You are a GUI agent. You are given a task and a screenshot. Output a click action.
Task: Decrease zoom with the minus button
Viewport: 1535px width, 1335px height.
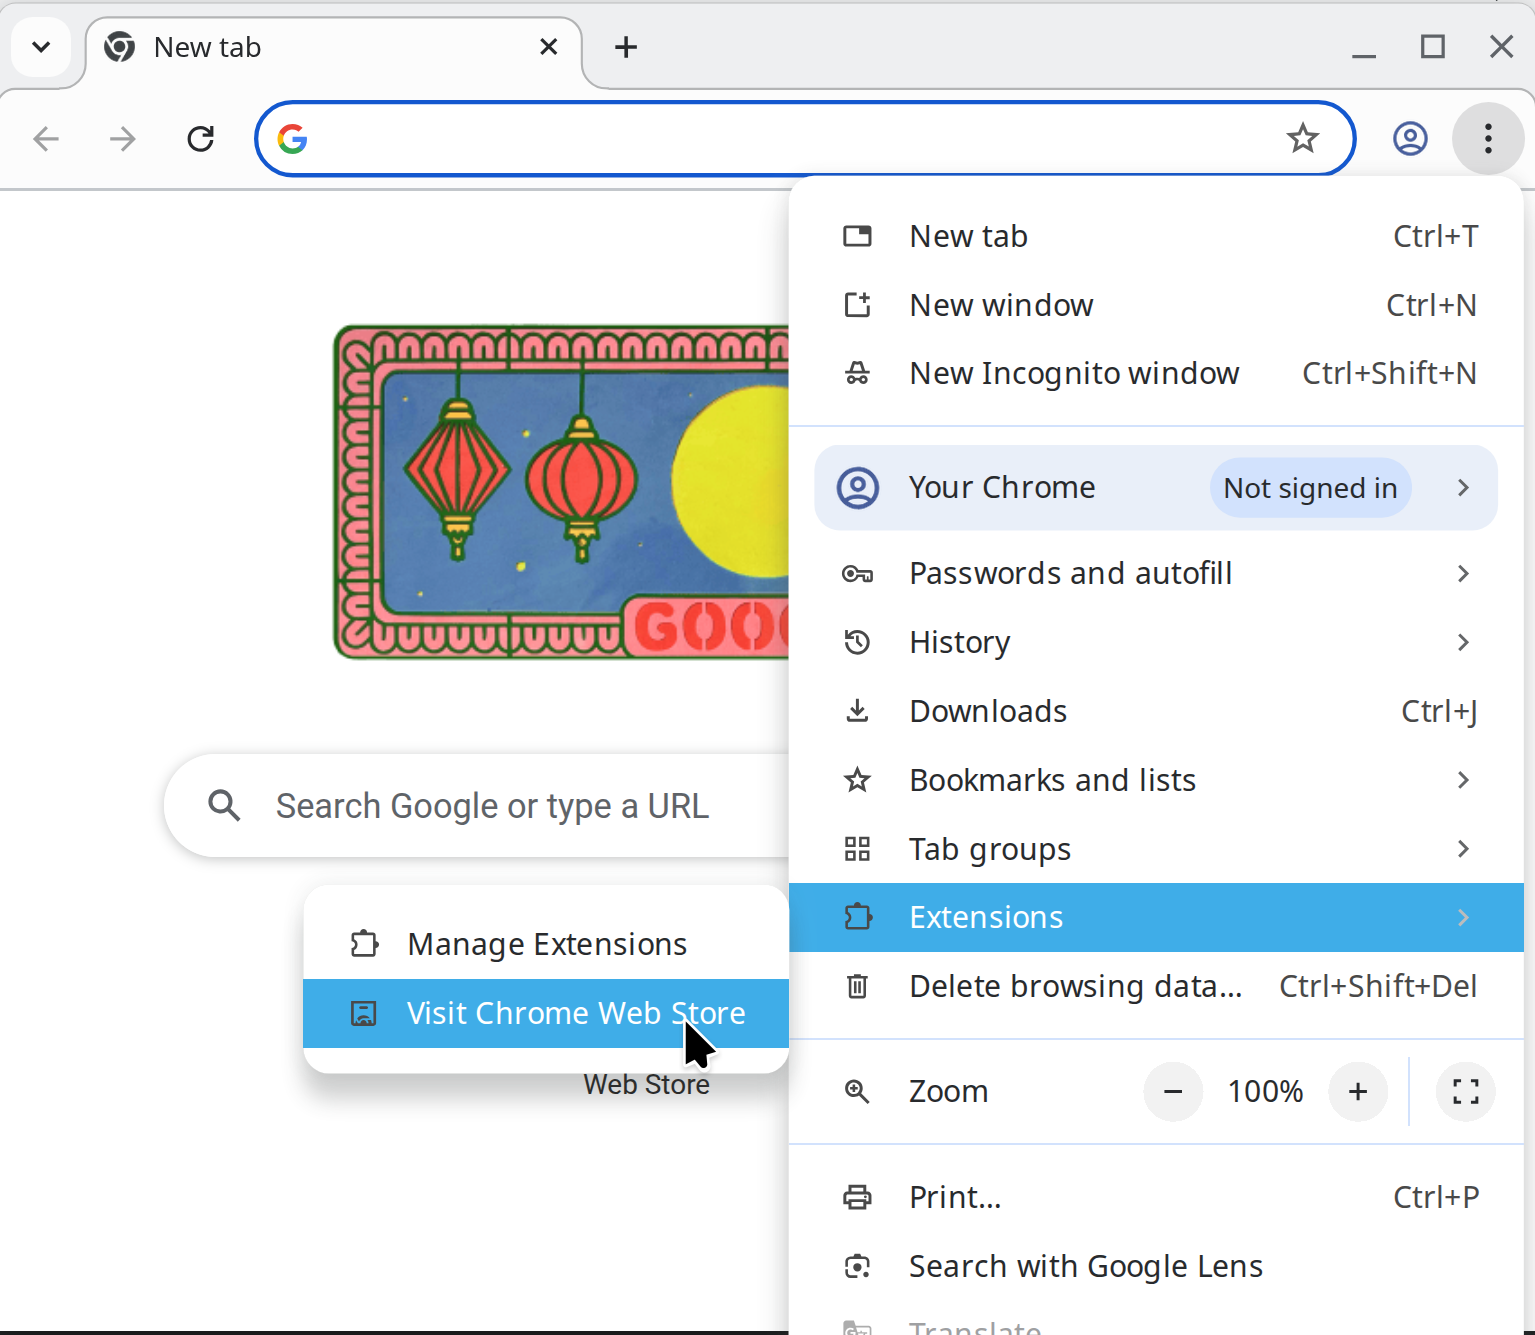coord(1173,1091)
